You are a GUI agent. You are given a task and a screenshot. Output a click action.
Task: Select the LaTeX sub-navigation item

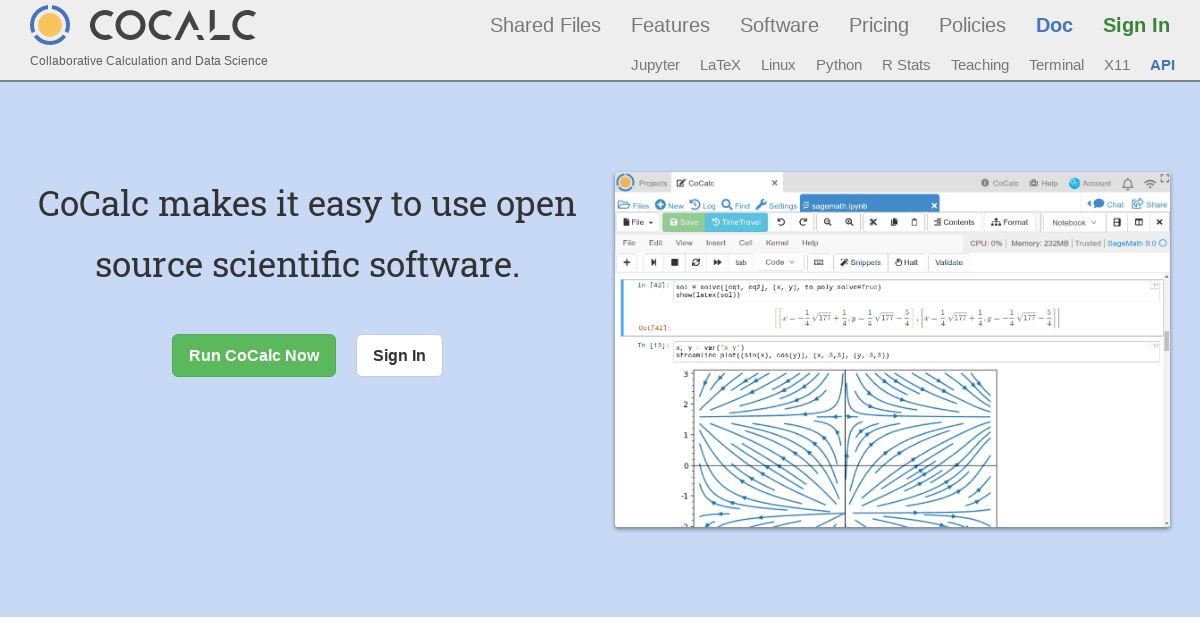tap(720, 65)
